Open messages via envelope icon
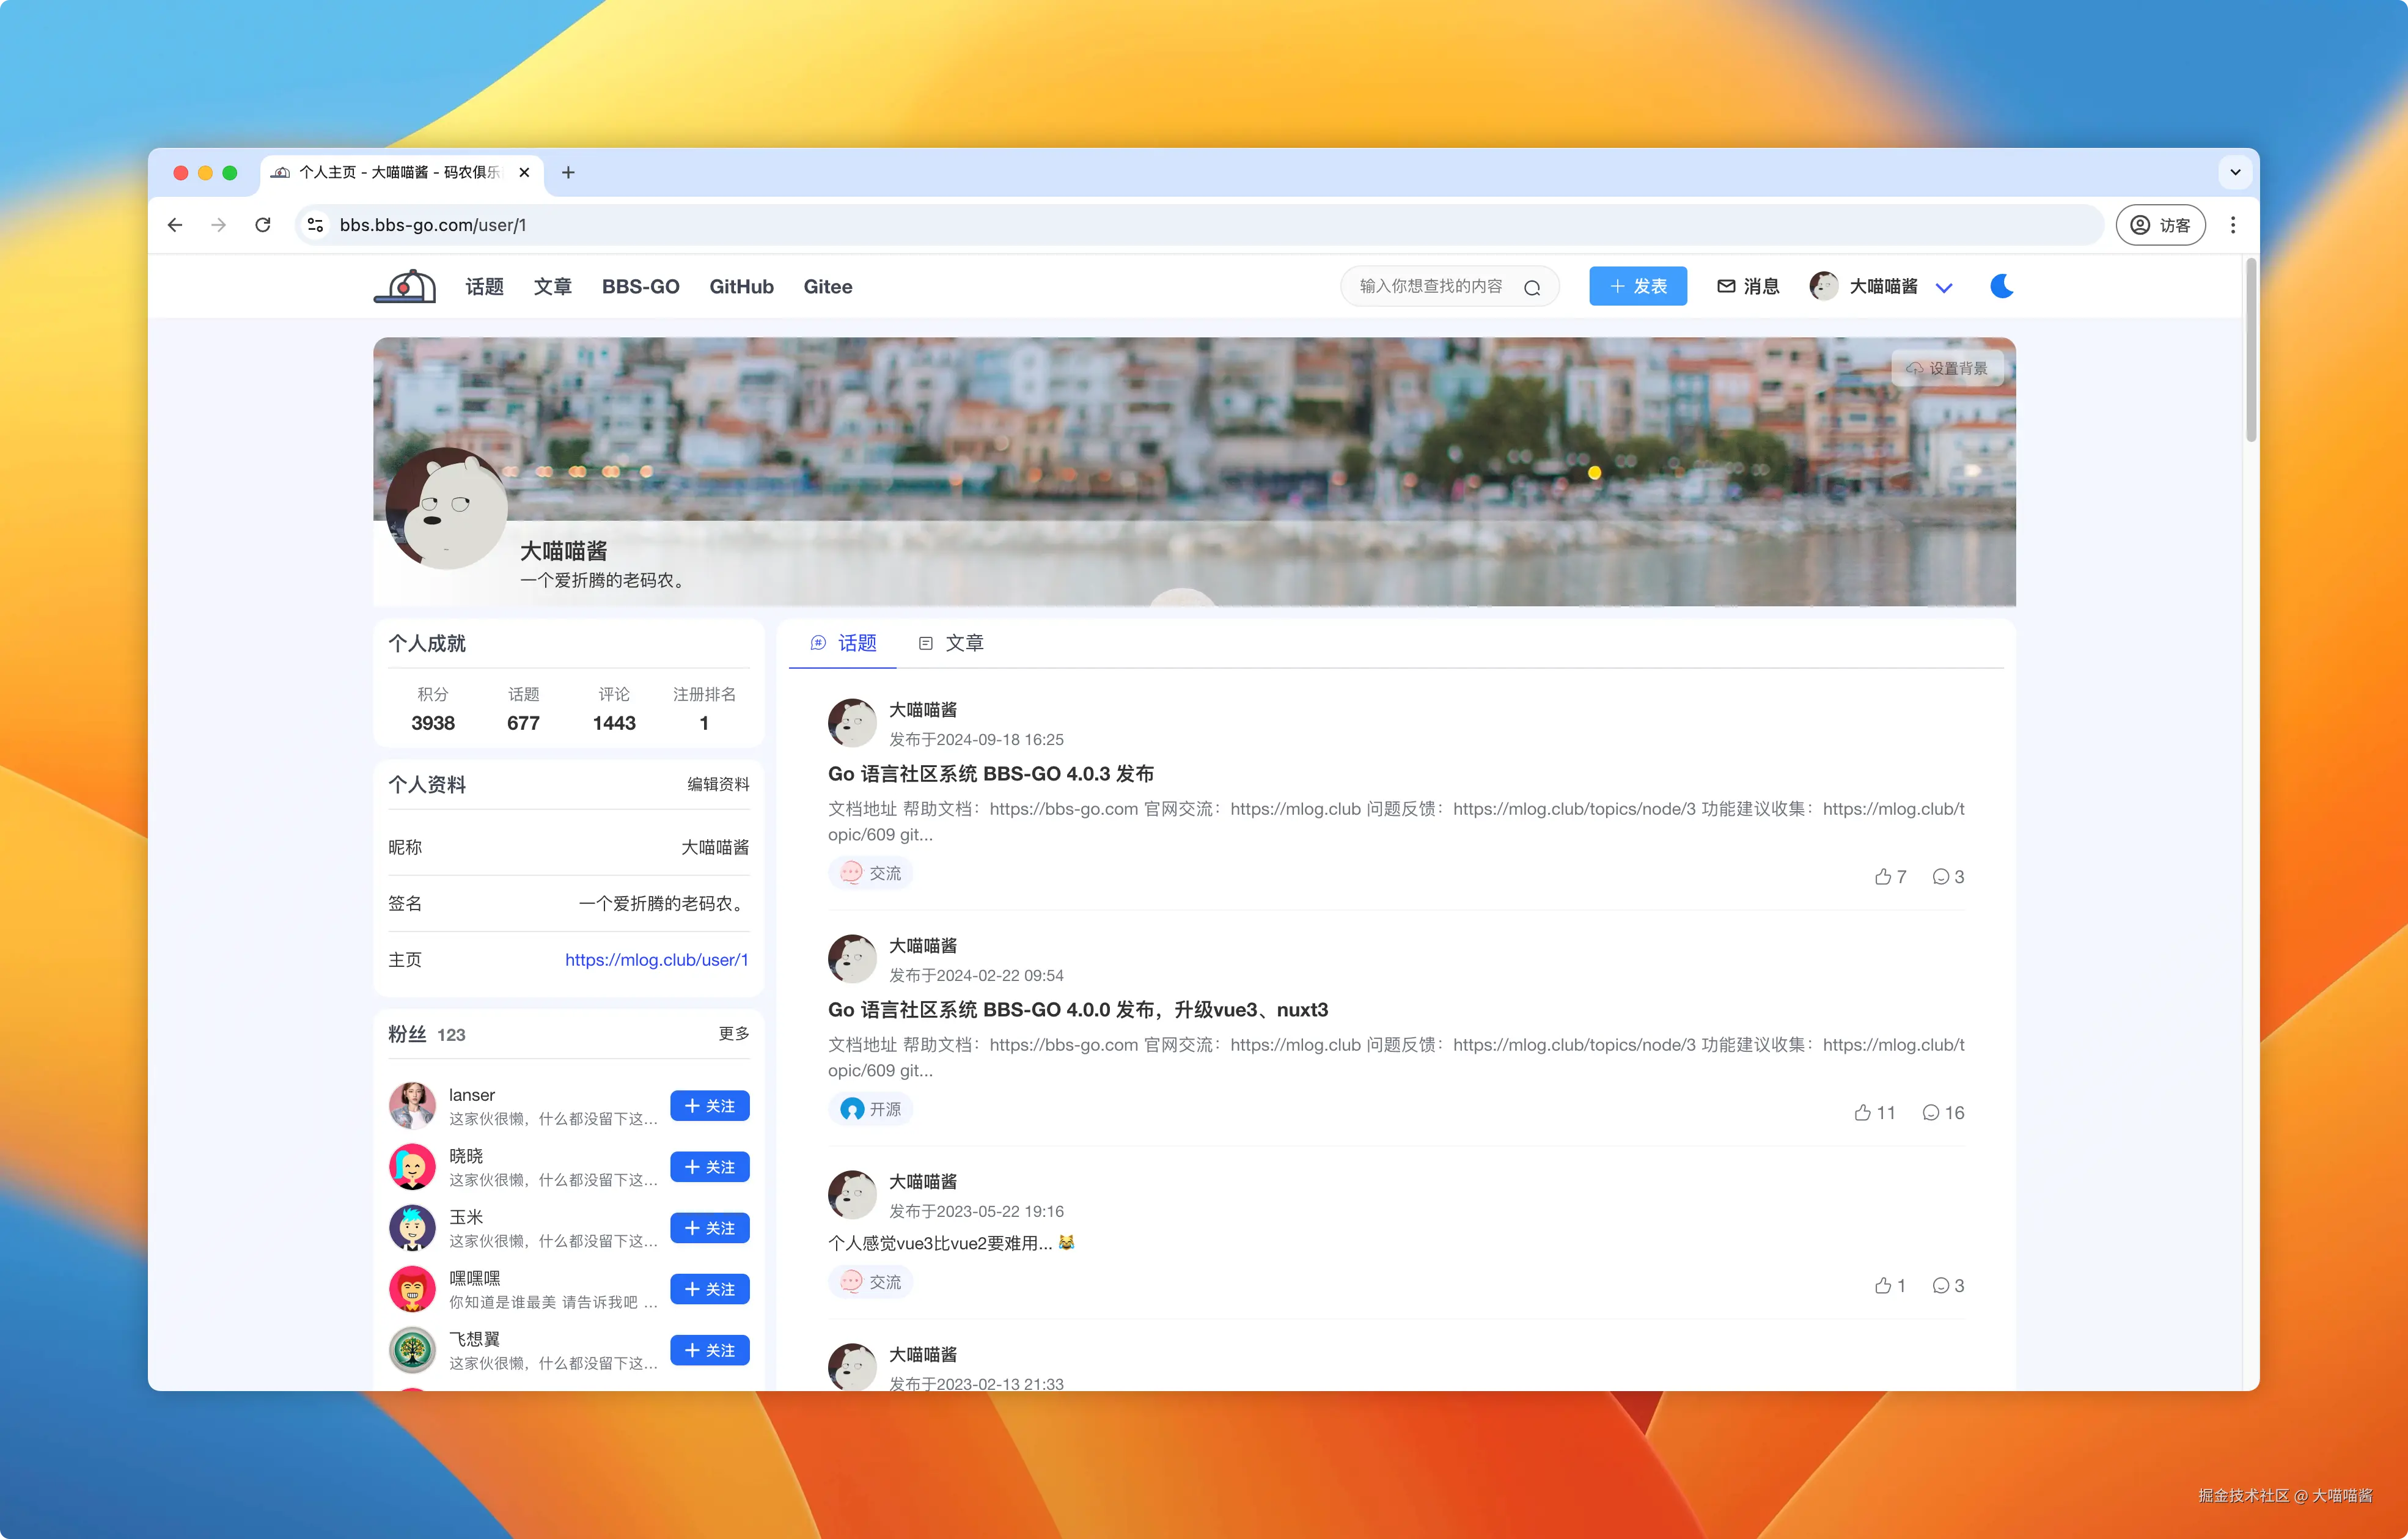The height and width of the screenshot is (1539, 2408). click(1726, 286)
